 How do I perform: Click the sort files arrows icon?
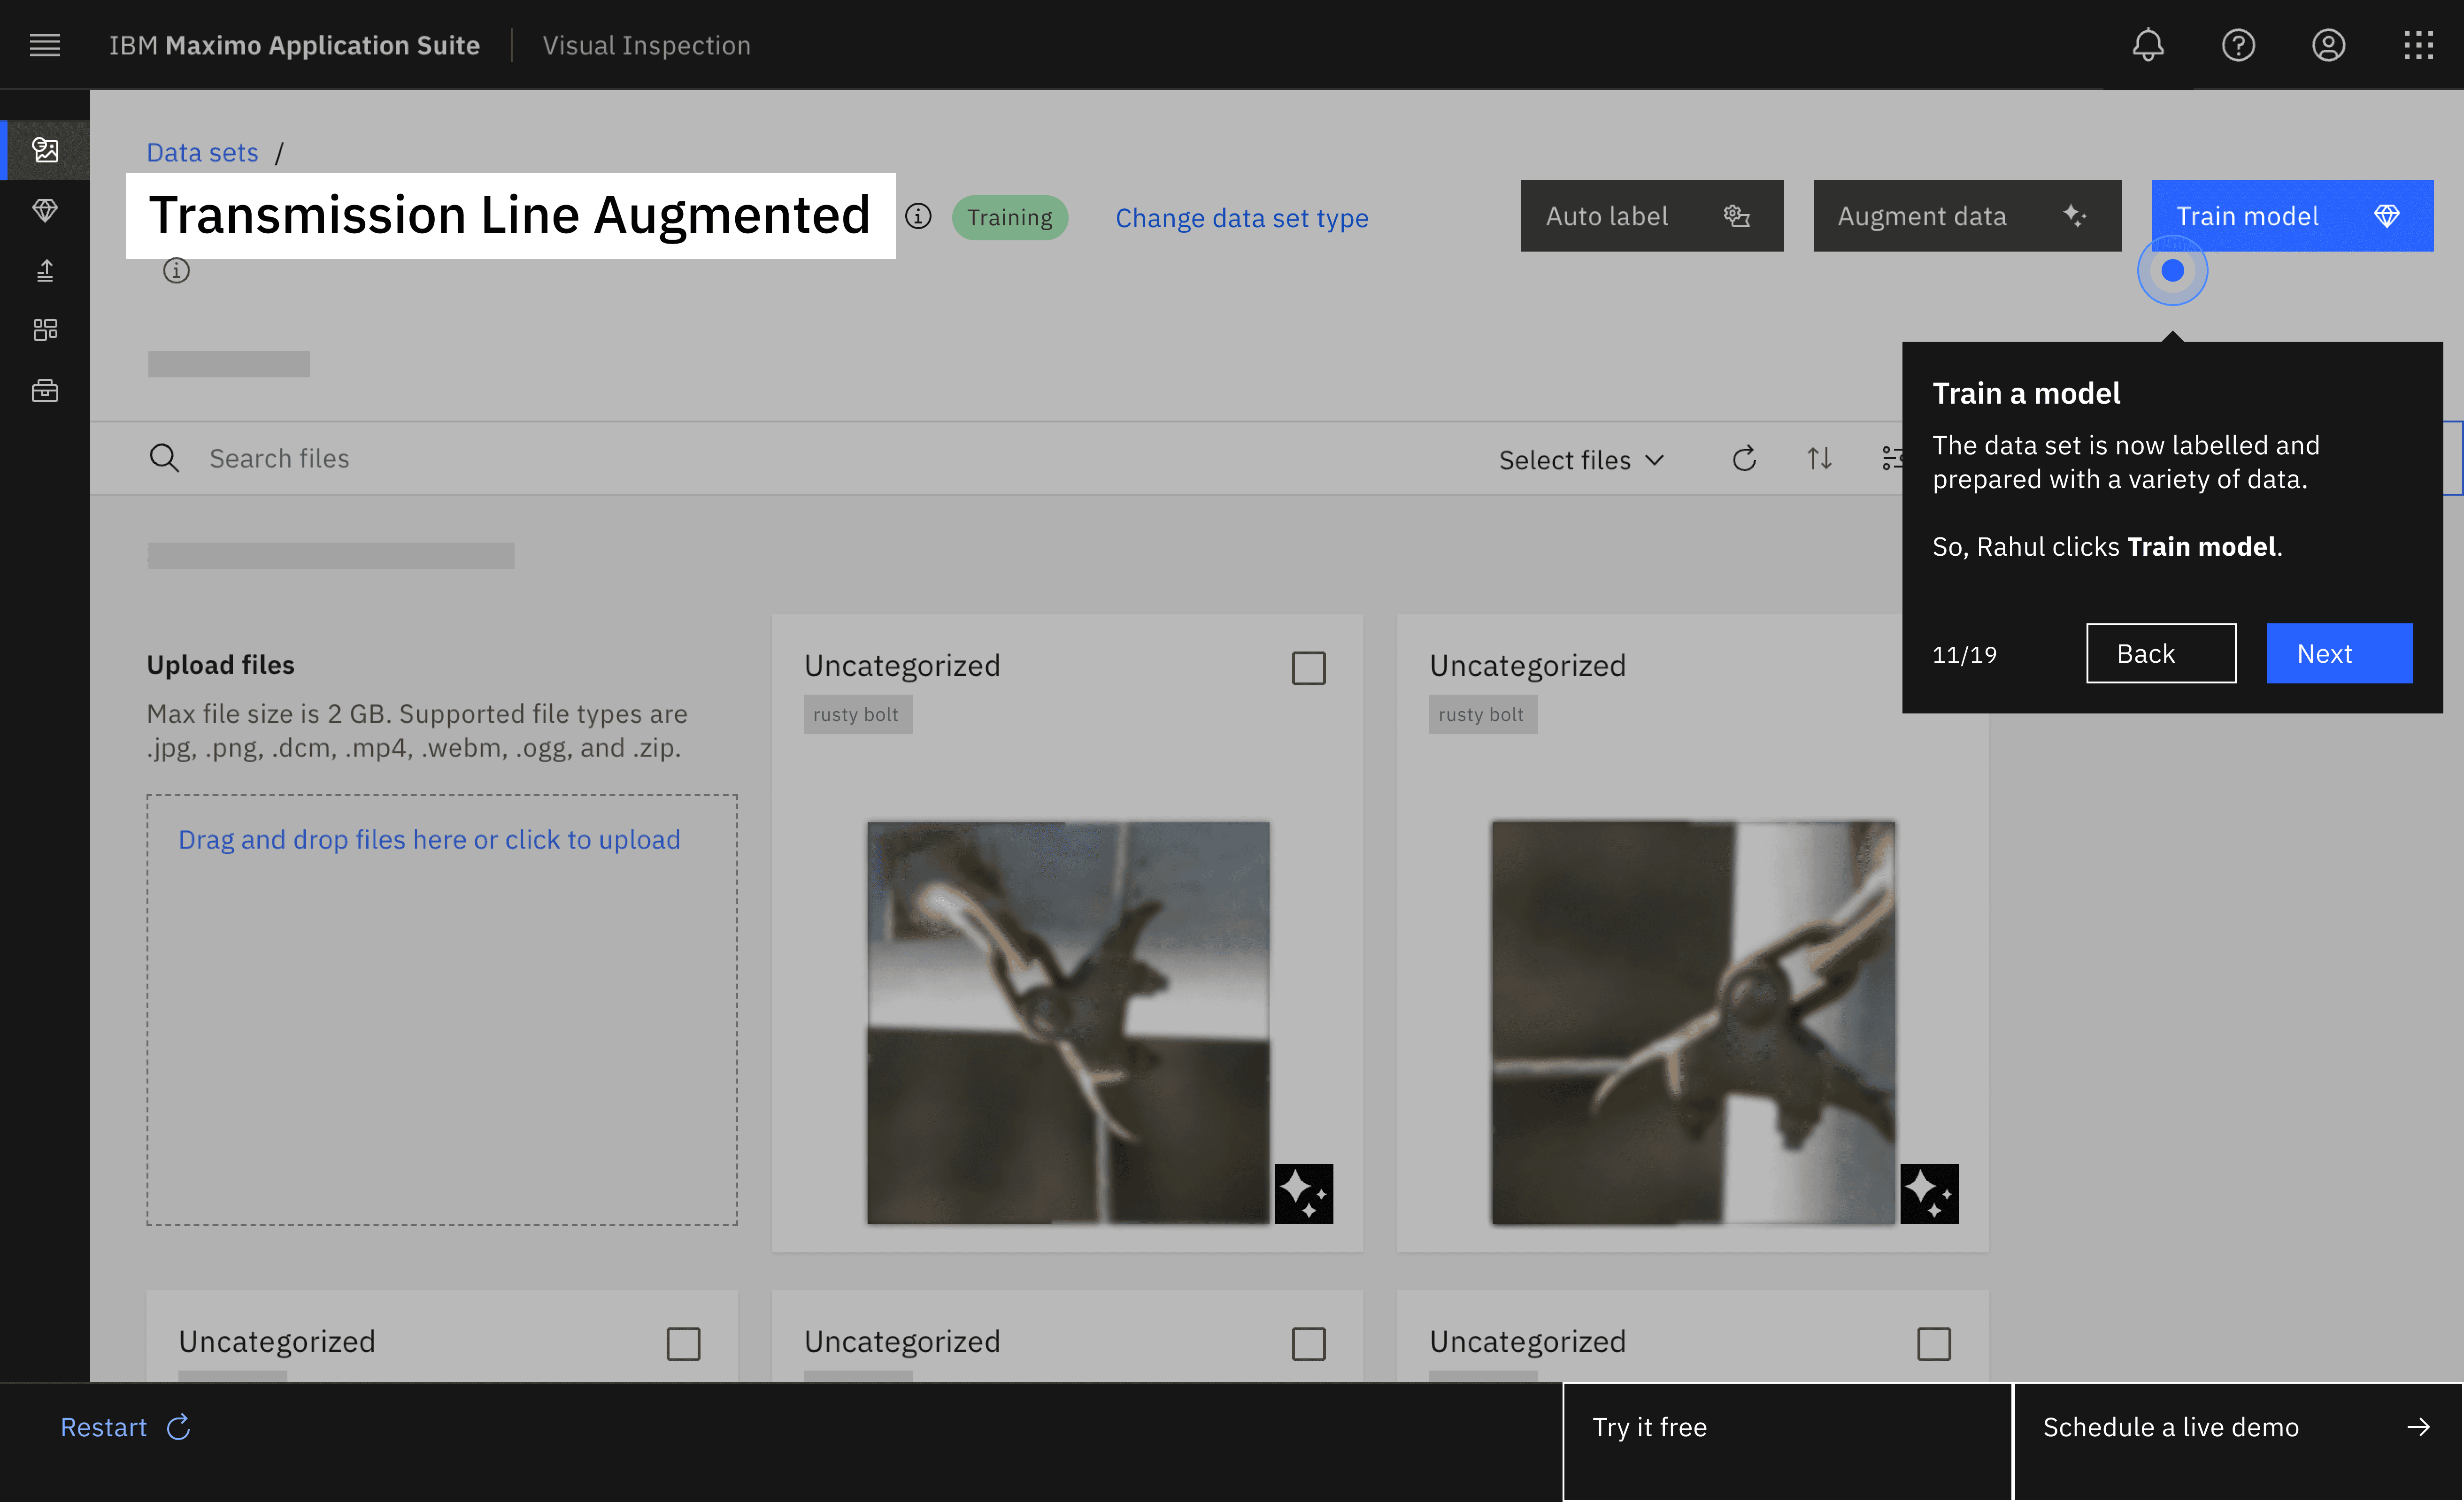(x=1819, y=459)
